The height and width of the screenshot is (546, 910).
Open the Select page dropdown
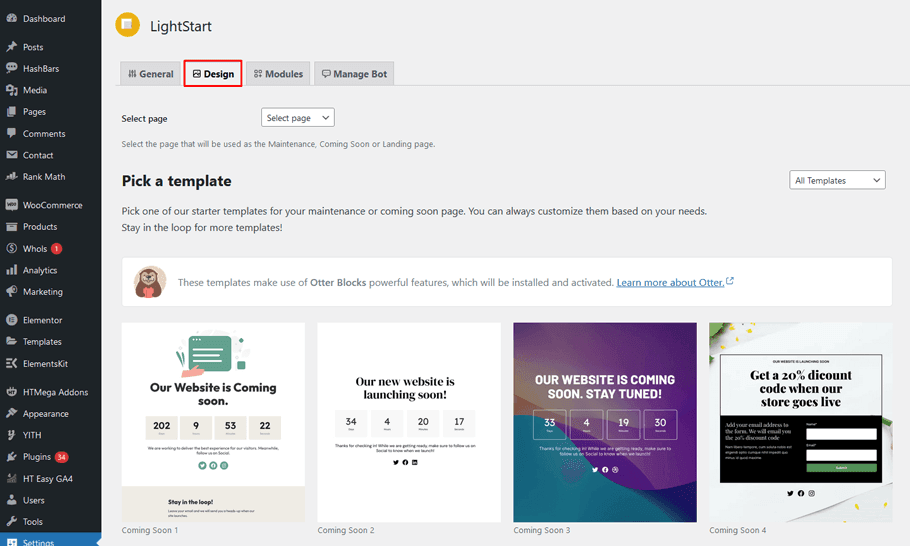point(297,118)
